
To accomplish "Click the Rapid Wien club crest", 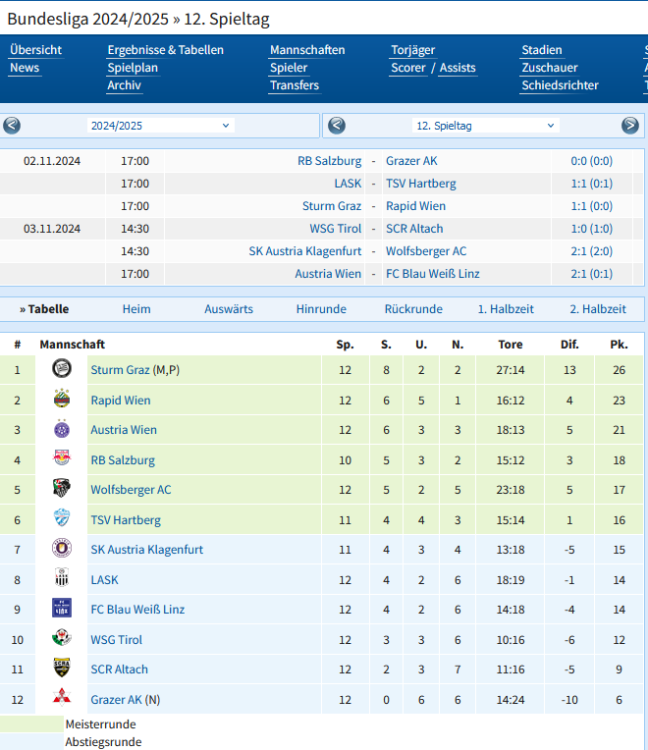I will coord(62,400).
